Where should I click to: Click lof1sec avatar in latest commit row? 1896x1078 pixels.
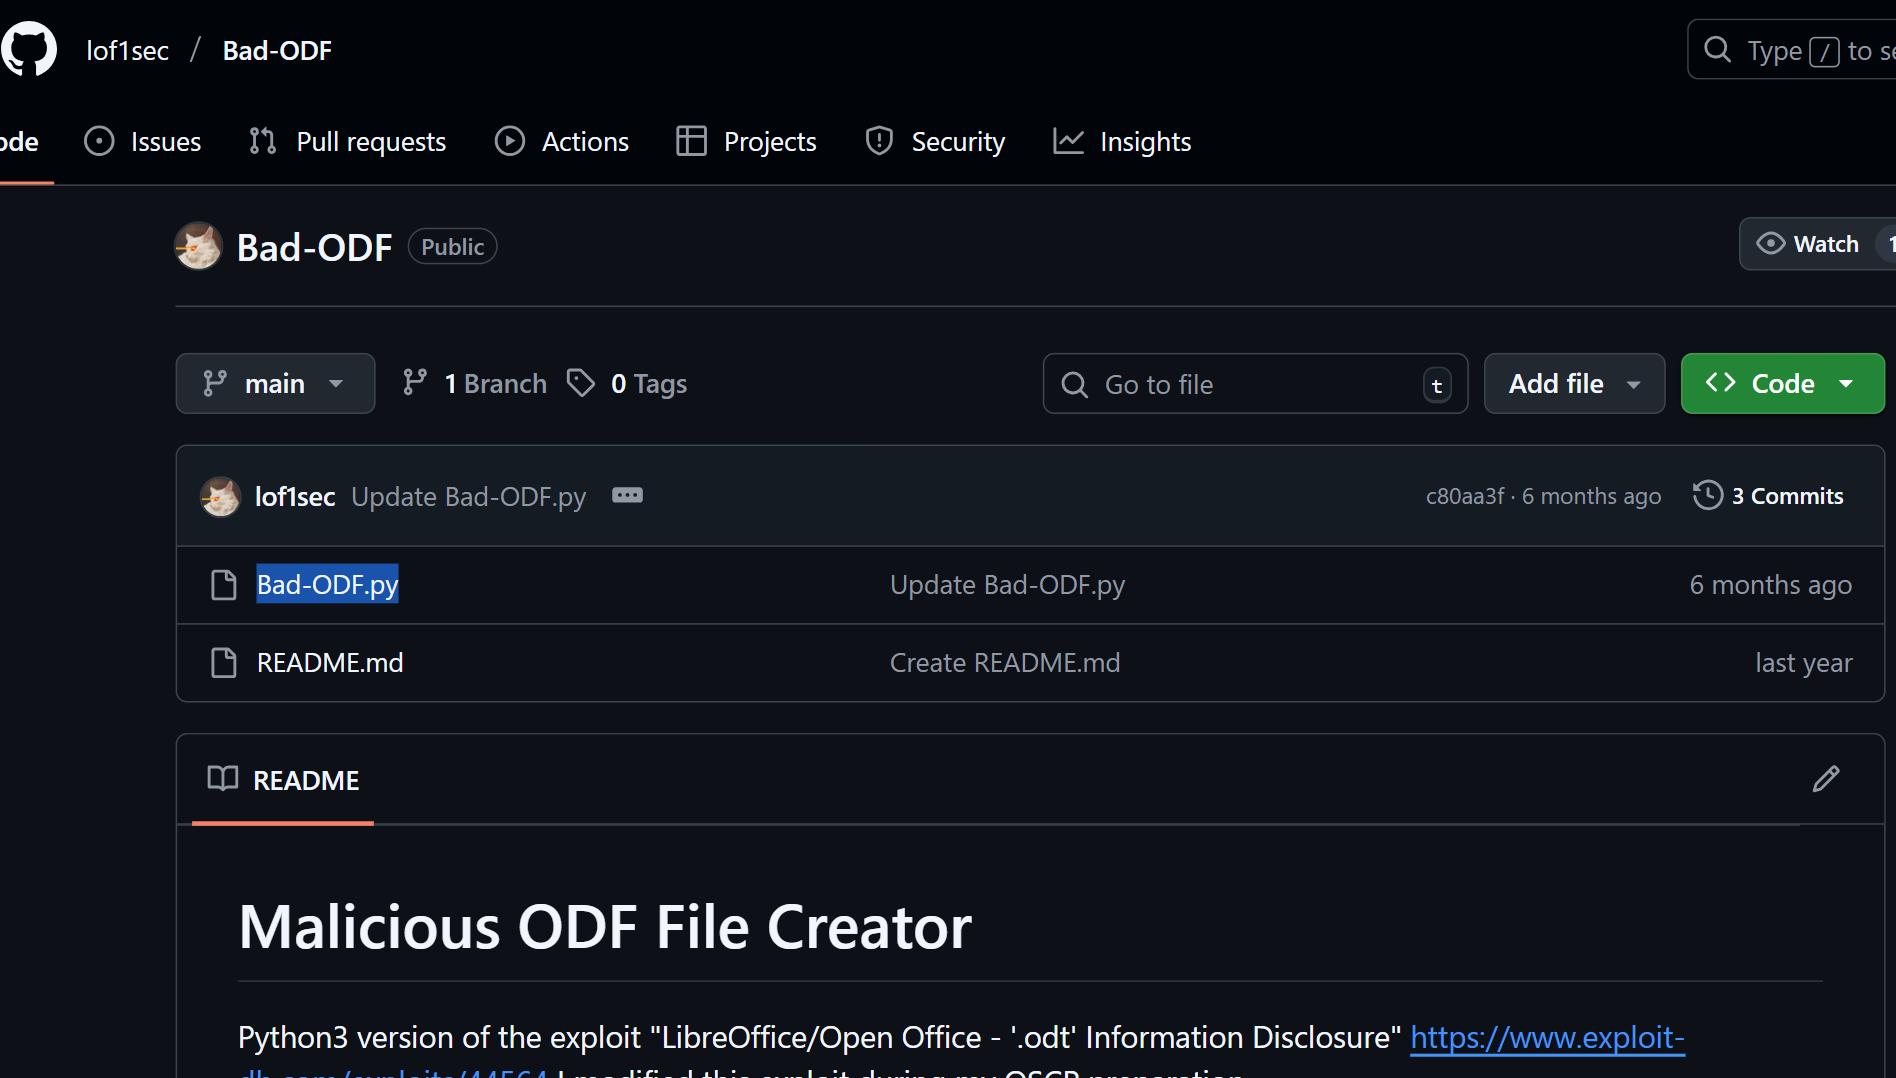[220, 496]
